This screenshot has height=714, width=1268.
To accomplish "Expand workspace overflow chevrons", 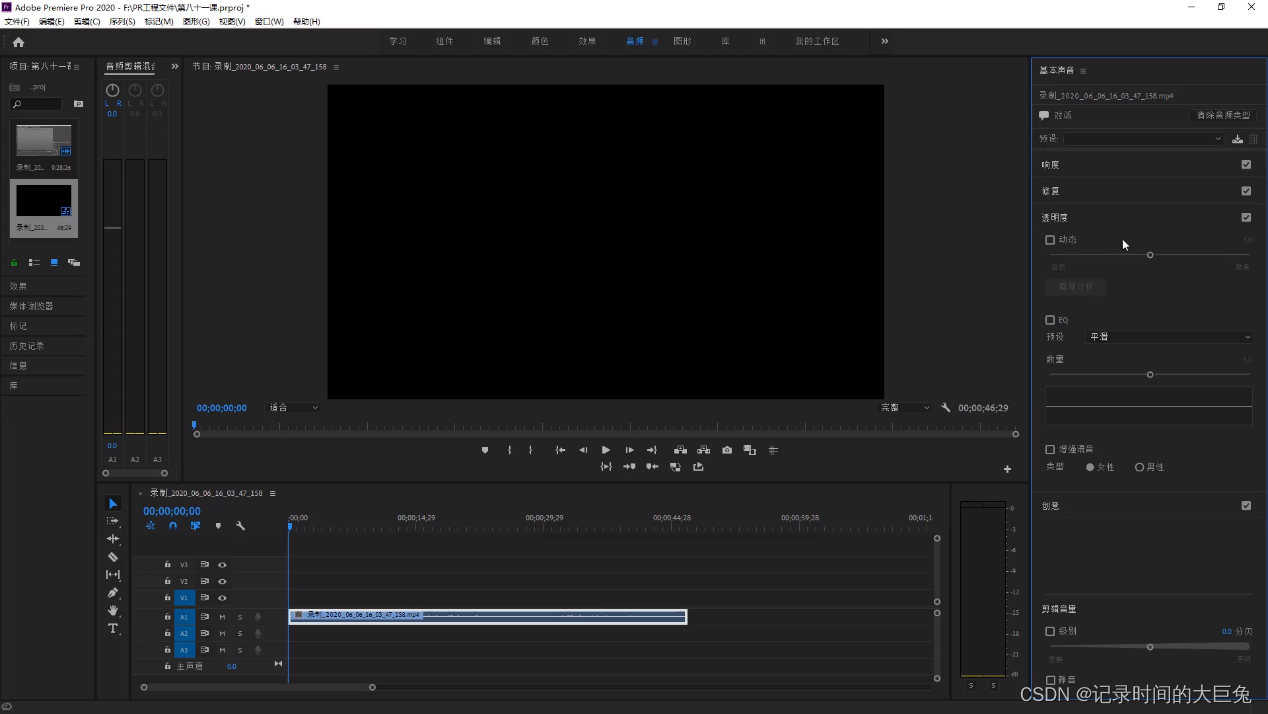I will (x=885, y=41).
